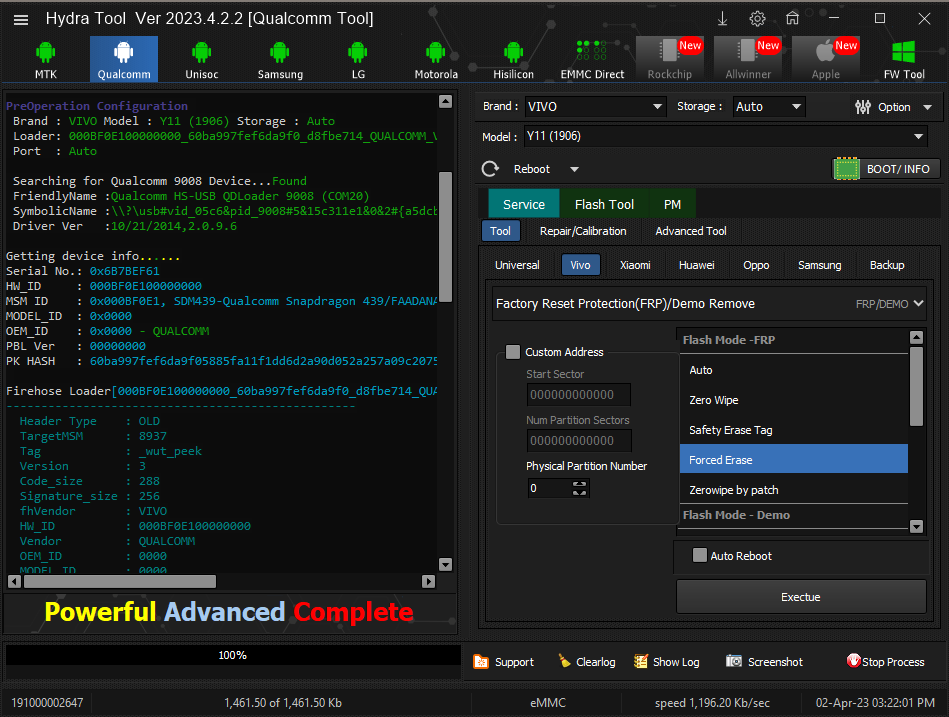Screen dimensions: 949x717
Task: Click log panel horizontal scrollbar thumb
Action: click(120, 581)
